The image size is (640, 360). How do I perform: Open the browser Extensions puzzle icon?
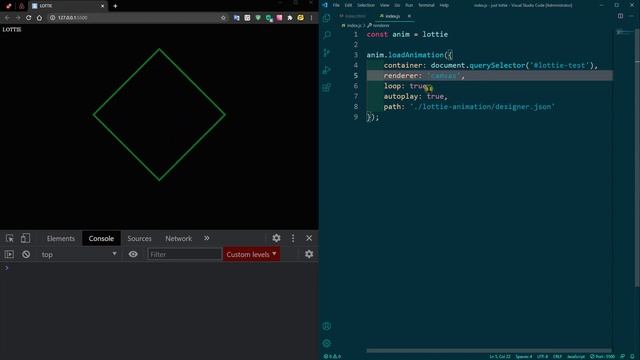pos(290,18)
